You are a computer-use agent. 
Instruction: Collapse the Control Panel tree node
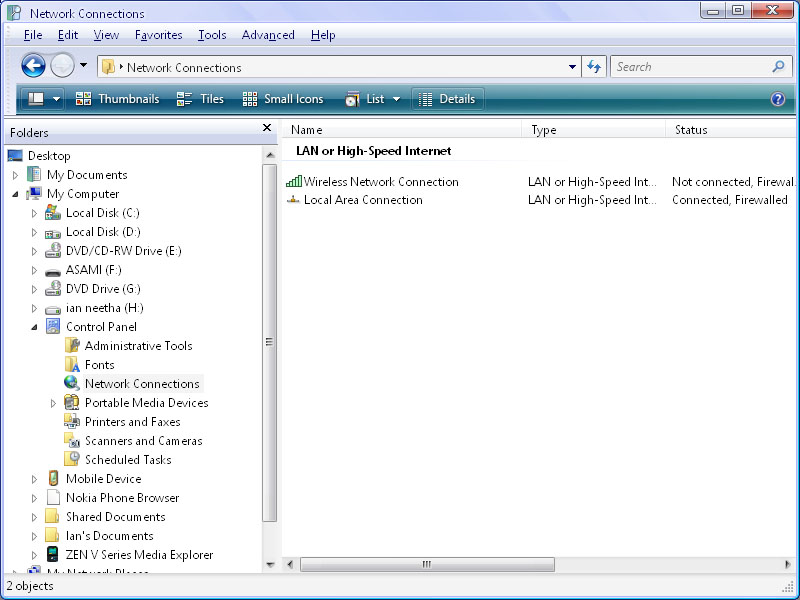tap(34, 327)
